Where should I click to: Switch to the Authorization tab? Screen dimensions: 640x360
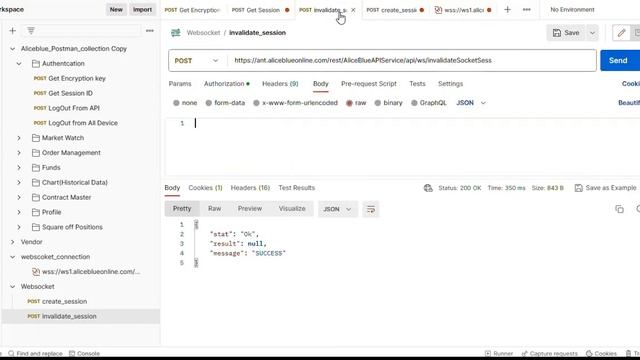coord(227,84)
